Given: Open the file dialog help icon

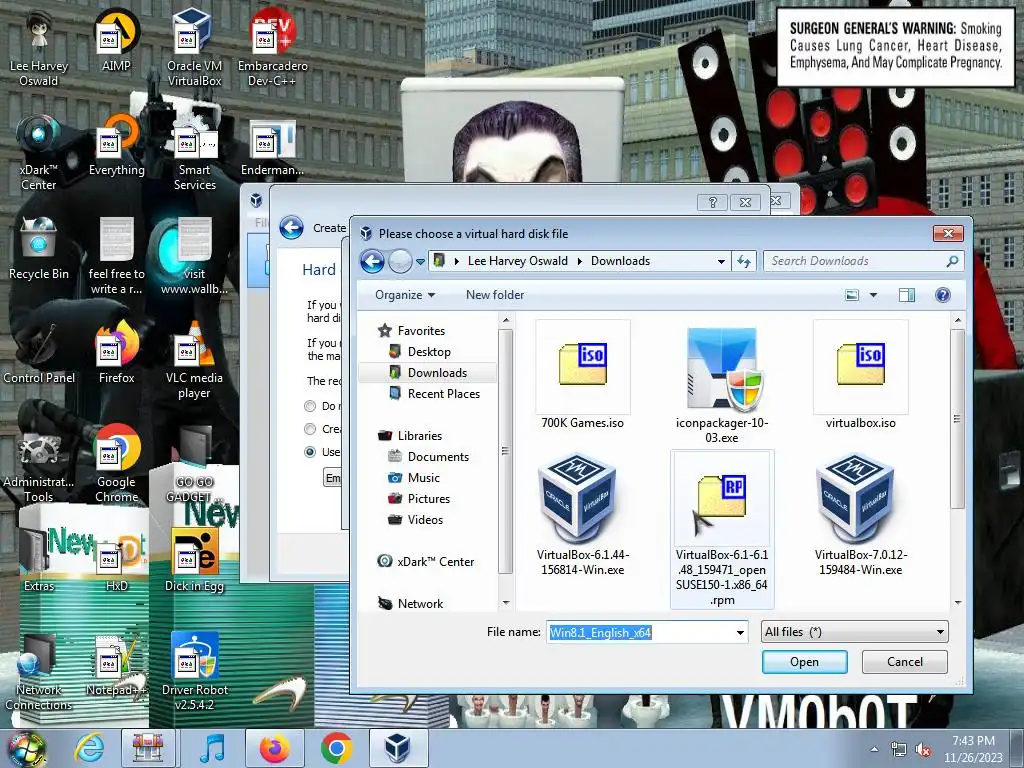Looking at the screenshot, I should click(x=942, y=295).
